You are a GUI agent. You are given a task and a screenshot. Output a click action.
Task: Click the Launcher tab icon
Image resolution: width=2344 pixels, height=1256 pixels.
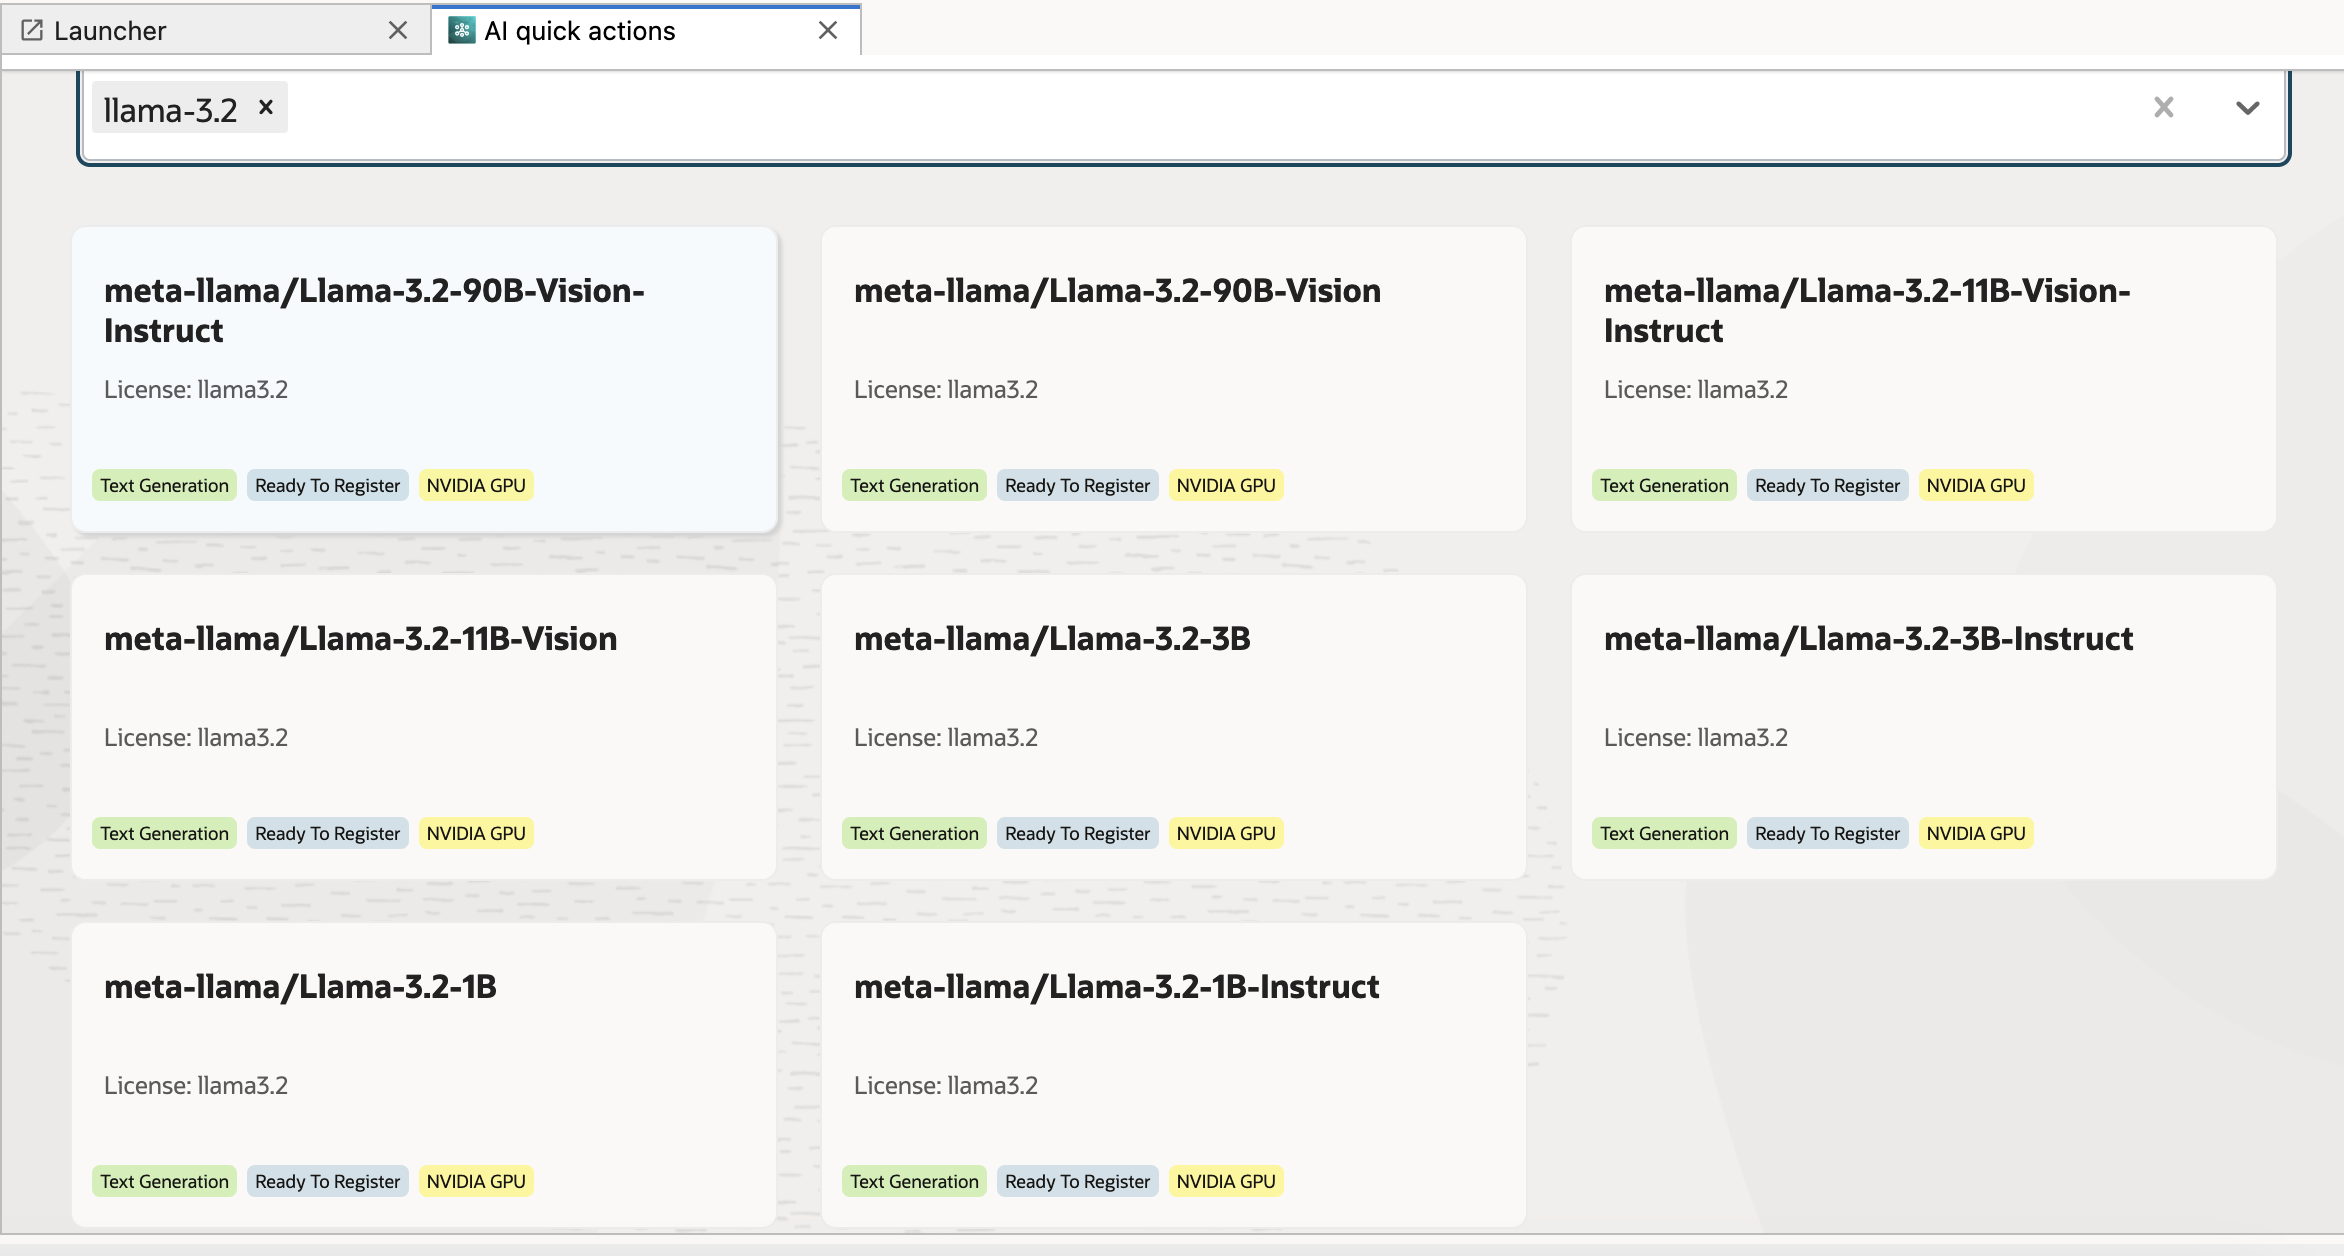tap(32, 30)
